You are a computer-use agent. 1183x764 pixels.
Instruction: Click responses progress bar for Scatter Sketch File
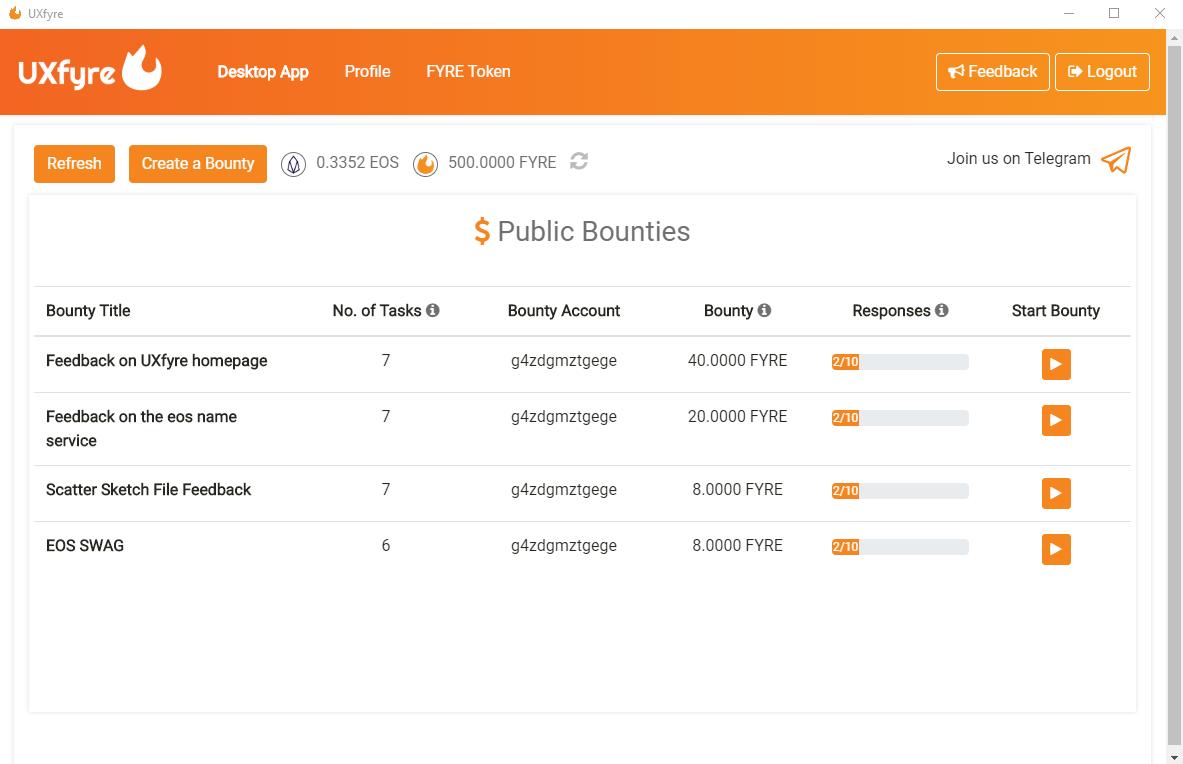click(900, 491)
